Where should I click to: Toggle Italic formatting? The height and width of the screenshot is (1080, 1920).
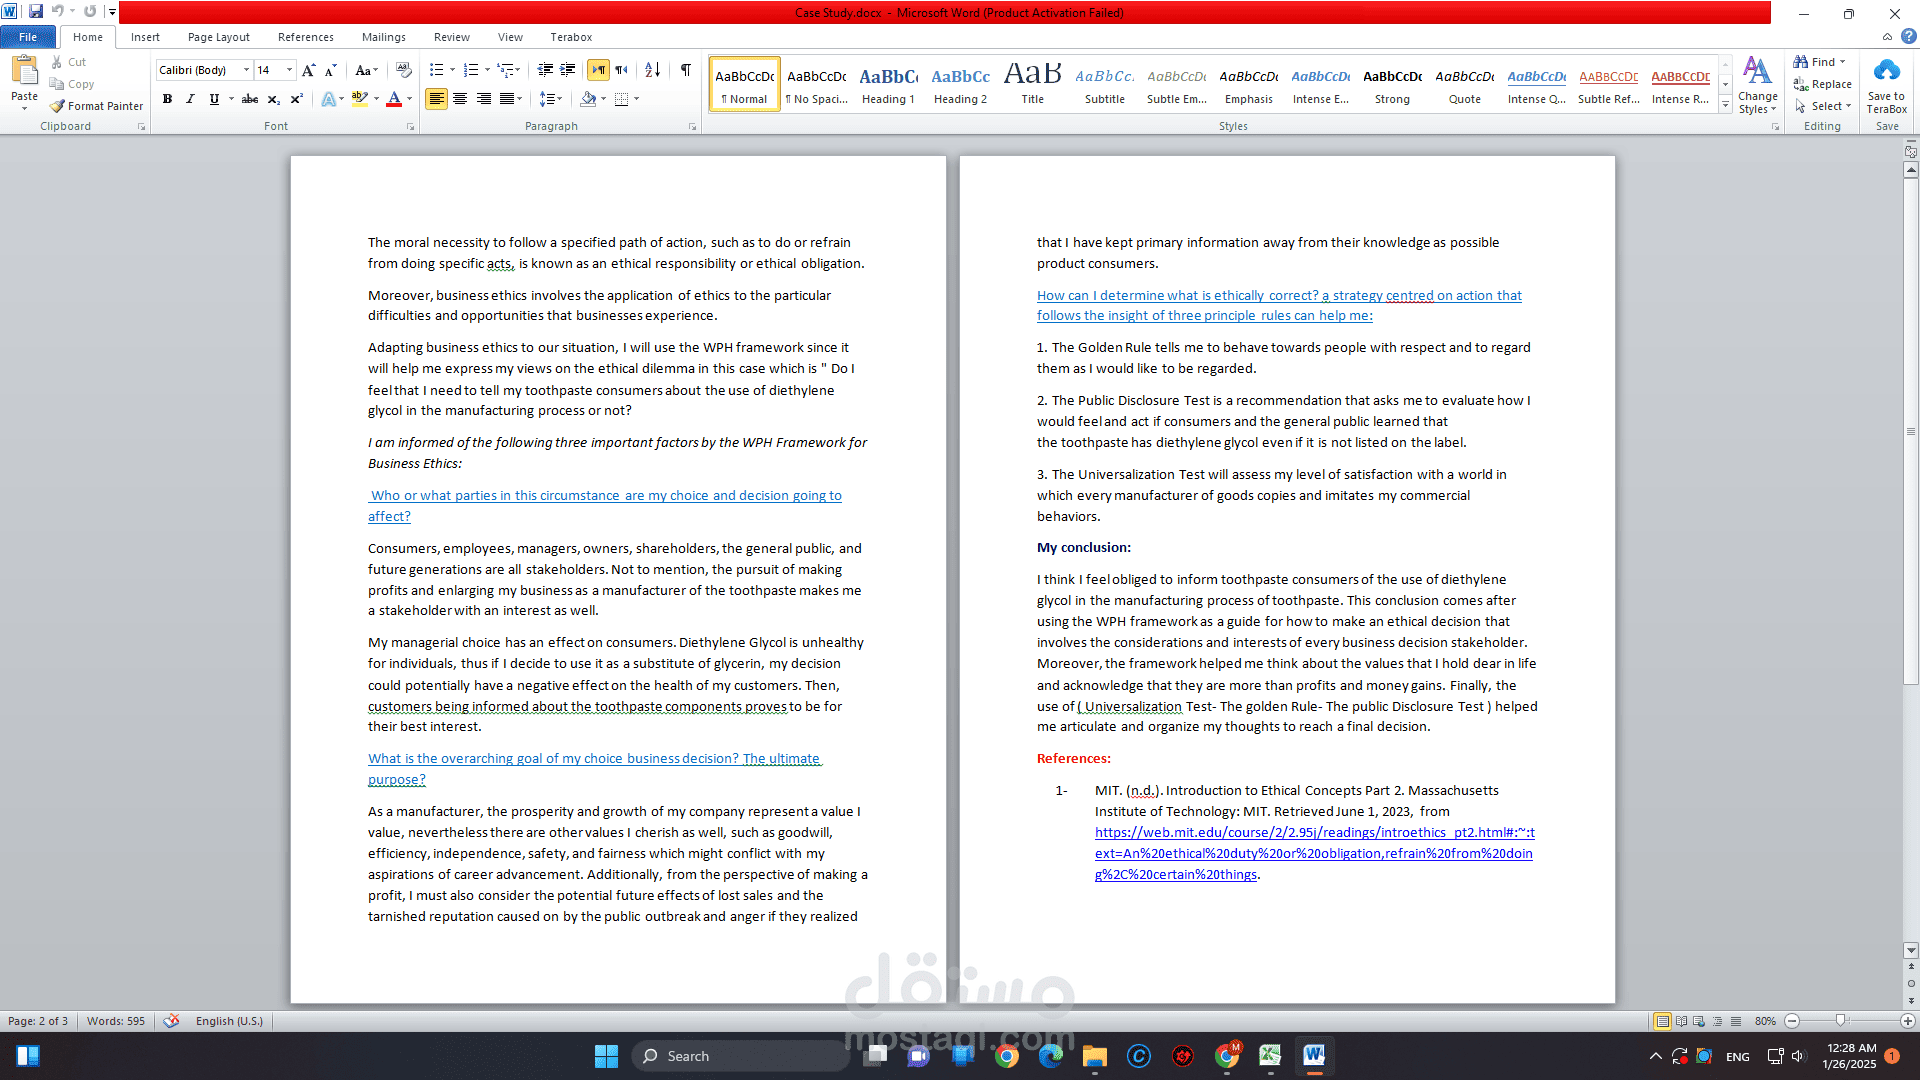[x=190, y=99]
